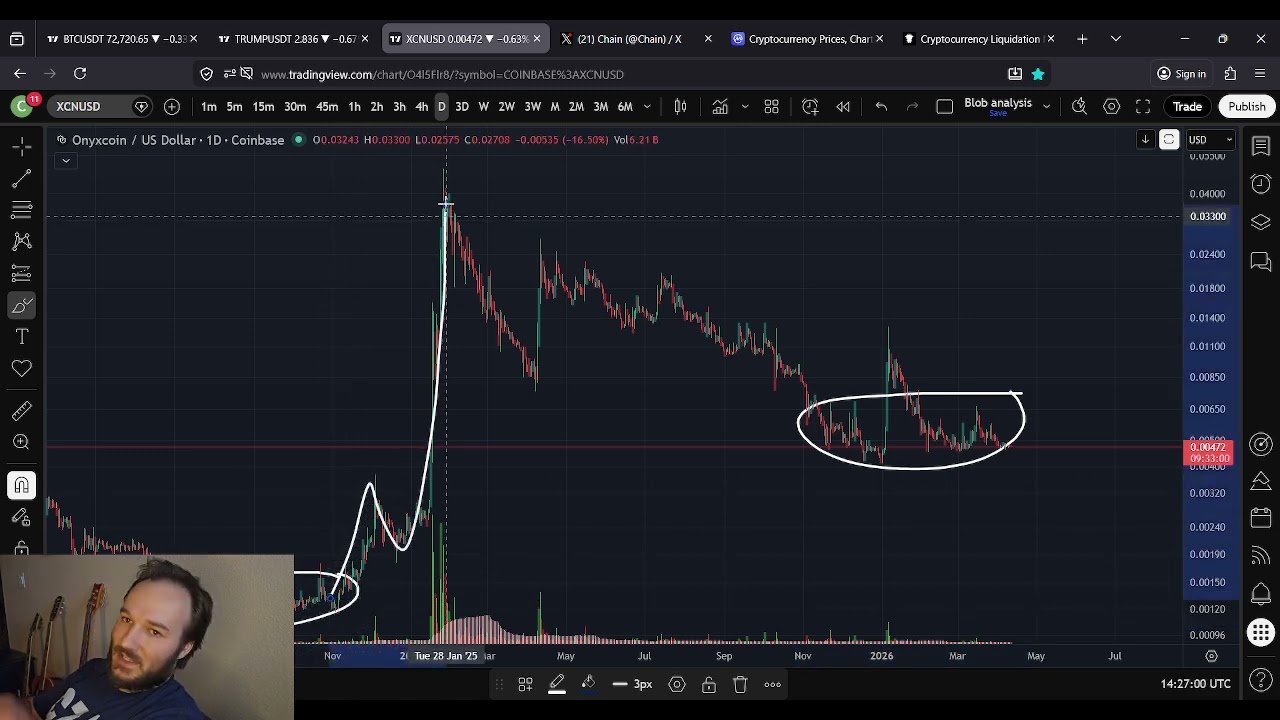Collapse the chart legend chevron
Screen dimensions: 1280x720
[x=66, y=161]
